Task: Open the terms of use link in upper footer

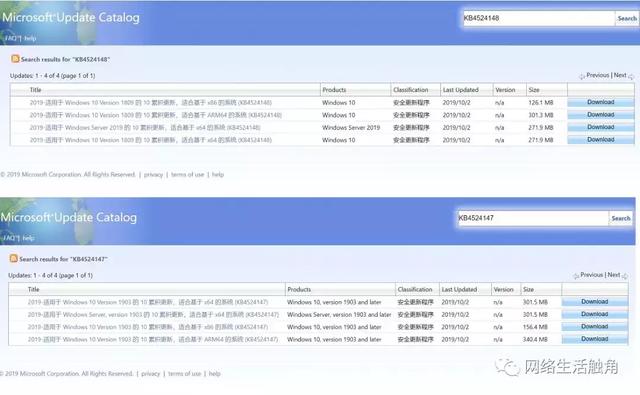Action: click(x=187, y=175)
